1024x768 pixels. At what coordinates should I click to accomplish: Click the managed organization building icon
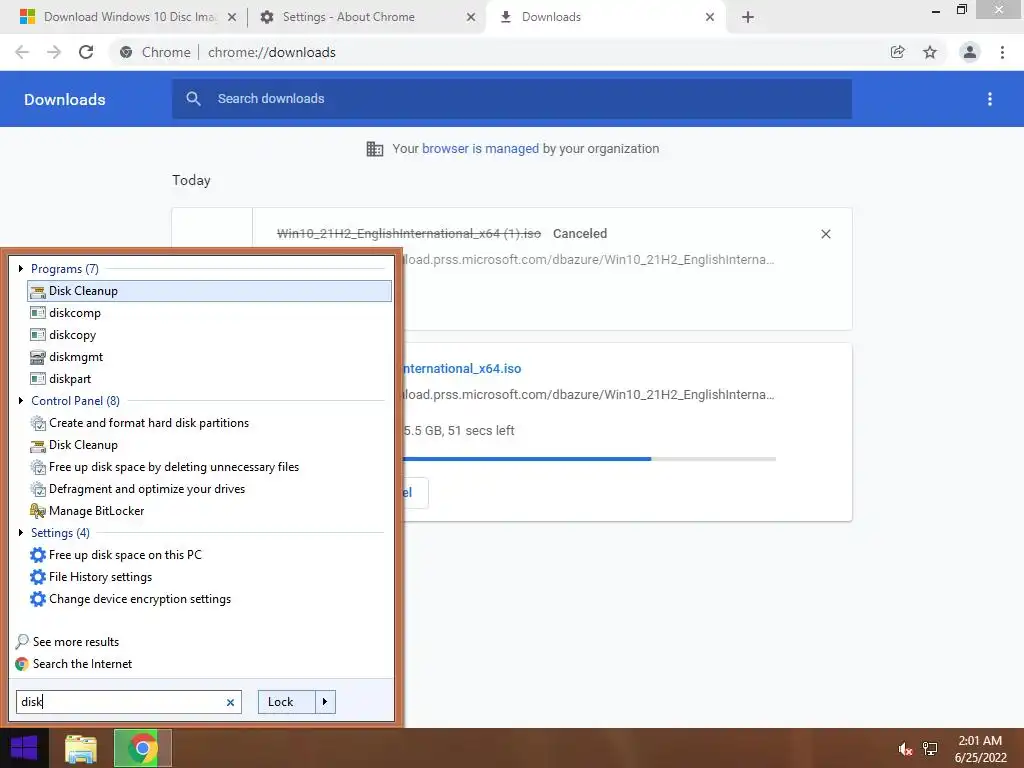tap(375, 149)
